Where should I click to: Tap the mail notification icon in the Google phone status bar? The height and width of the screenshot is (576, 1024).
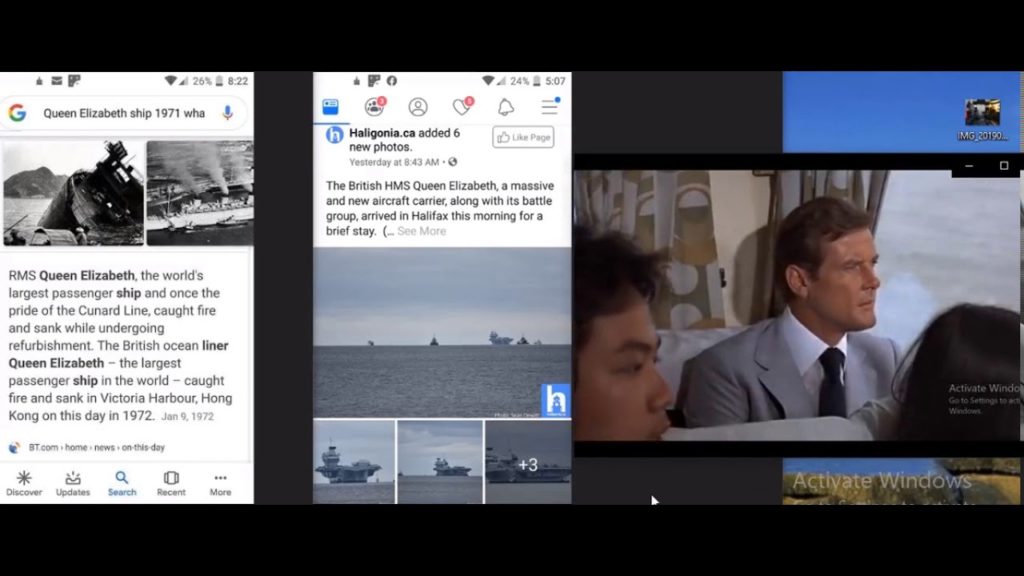(57, 81)
